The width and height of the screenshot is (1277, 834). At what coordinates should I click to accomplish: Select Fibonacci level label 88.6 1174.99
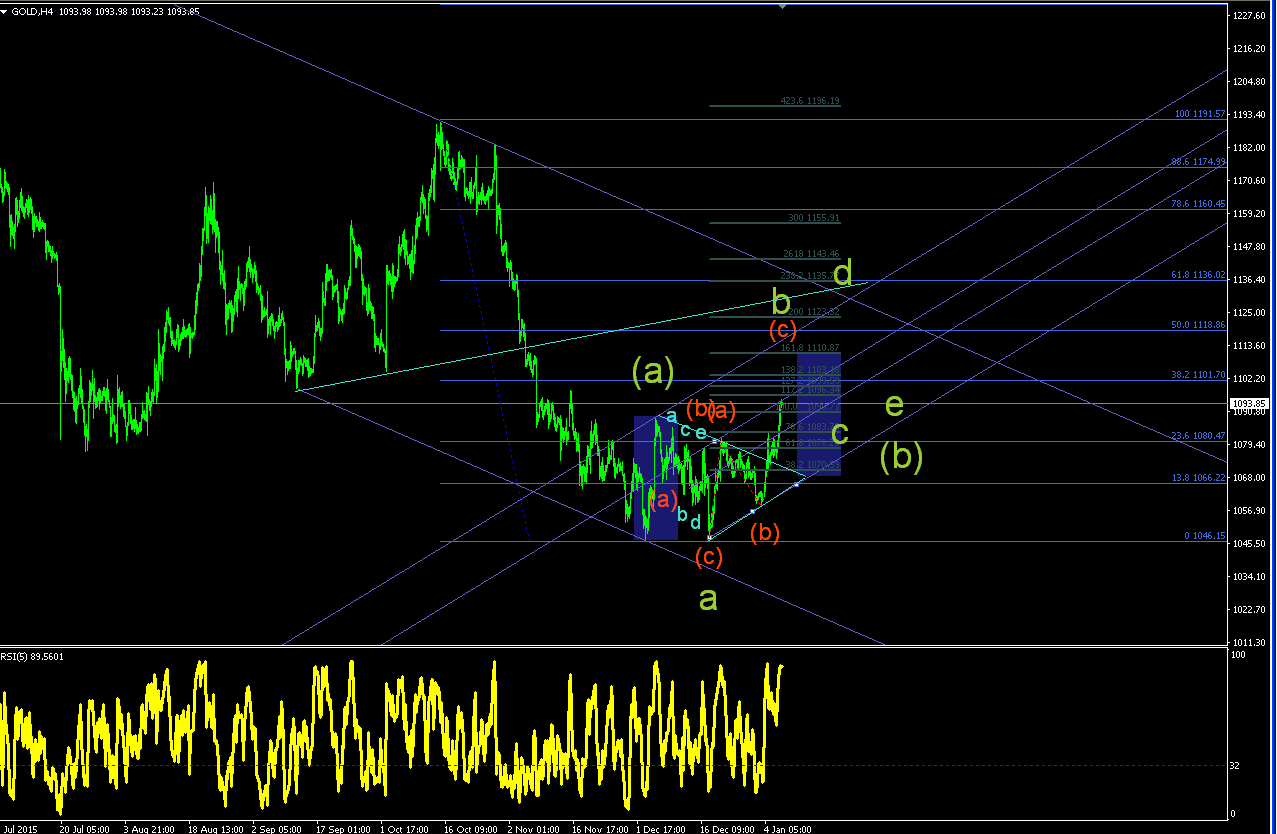coord(1198,162)
